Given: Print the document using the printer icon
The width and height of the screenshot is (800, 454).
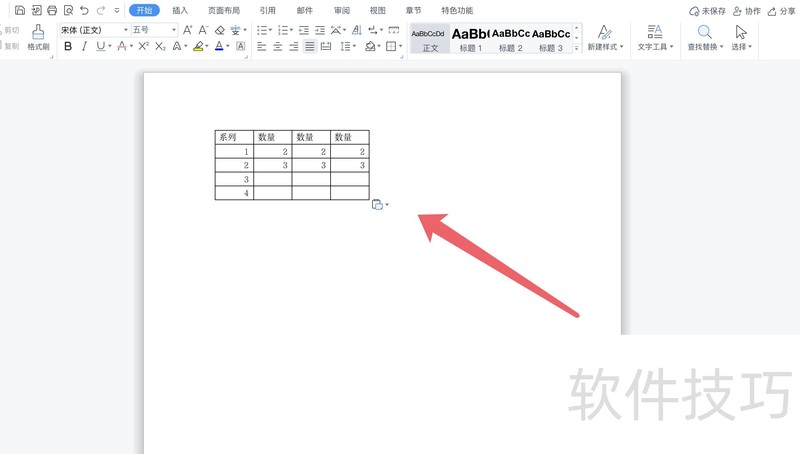Looking at the screenshot, I should (x=52, y=10).
